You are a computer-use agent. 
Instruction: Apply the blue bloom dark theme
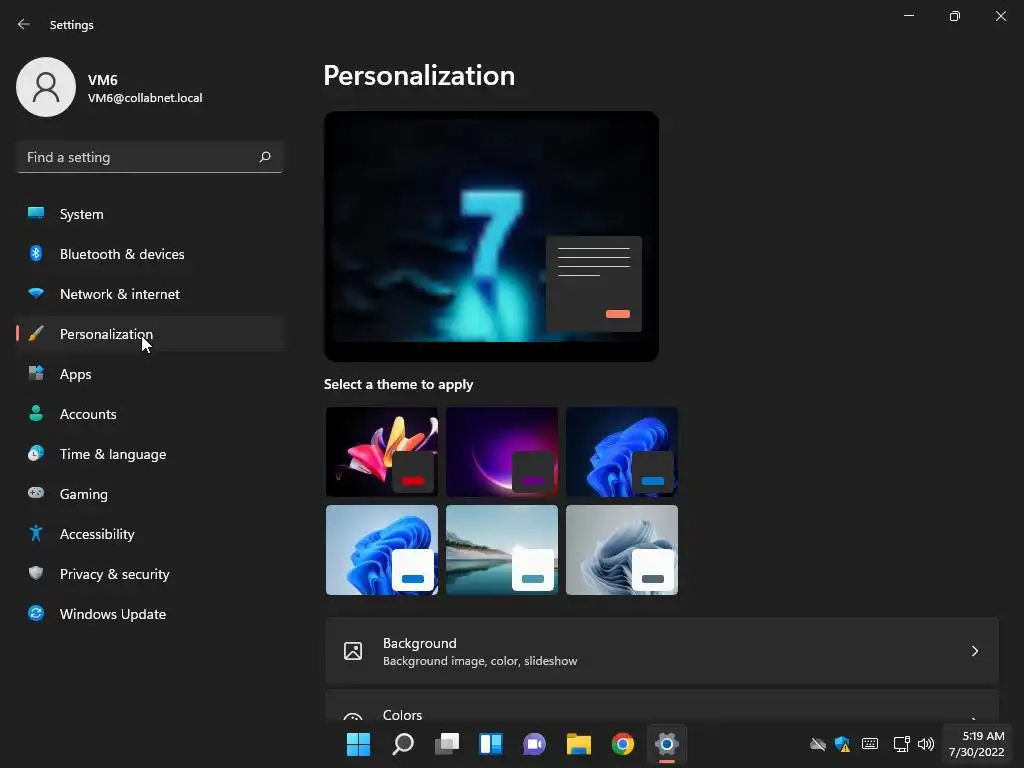[x=622, y=452]
